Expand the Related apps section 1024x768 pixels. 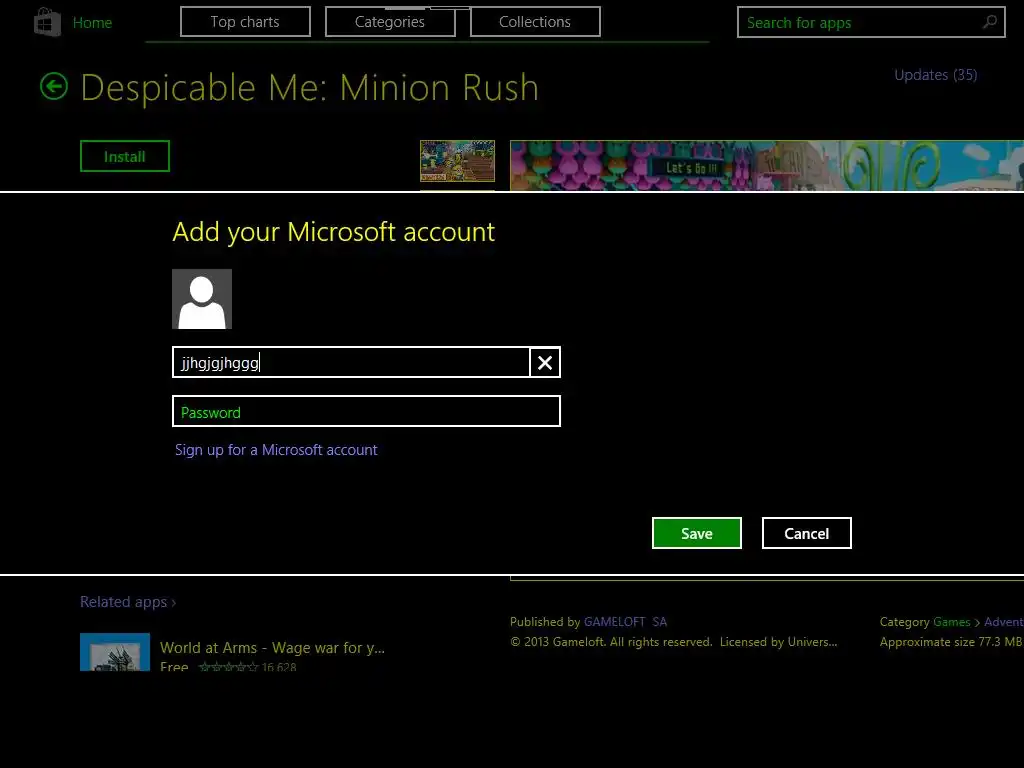128,601
